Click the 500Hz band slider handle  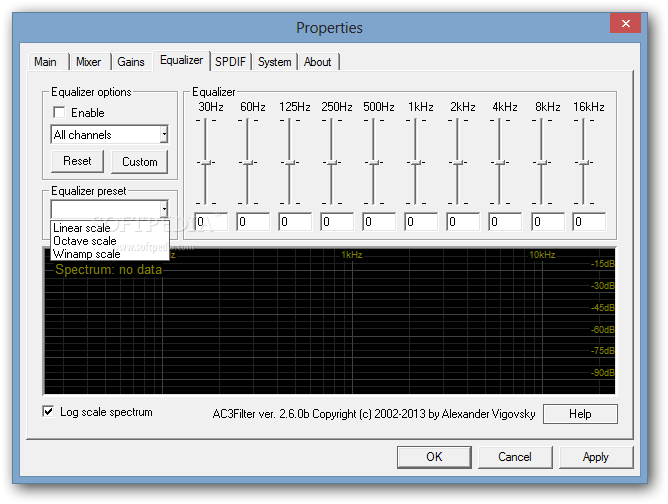pyautogui.click(x=374, y=162)
